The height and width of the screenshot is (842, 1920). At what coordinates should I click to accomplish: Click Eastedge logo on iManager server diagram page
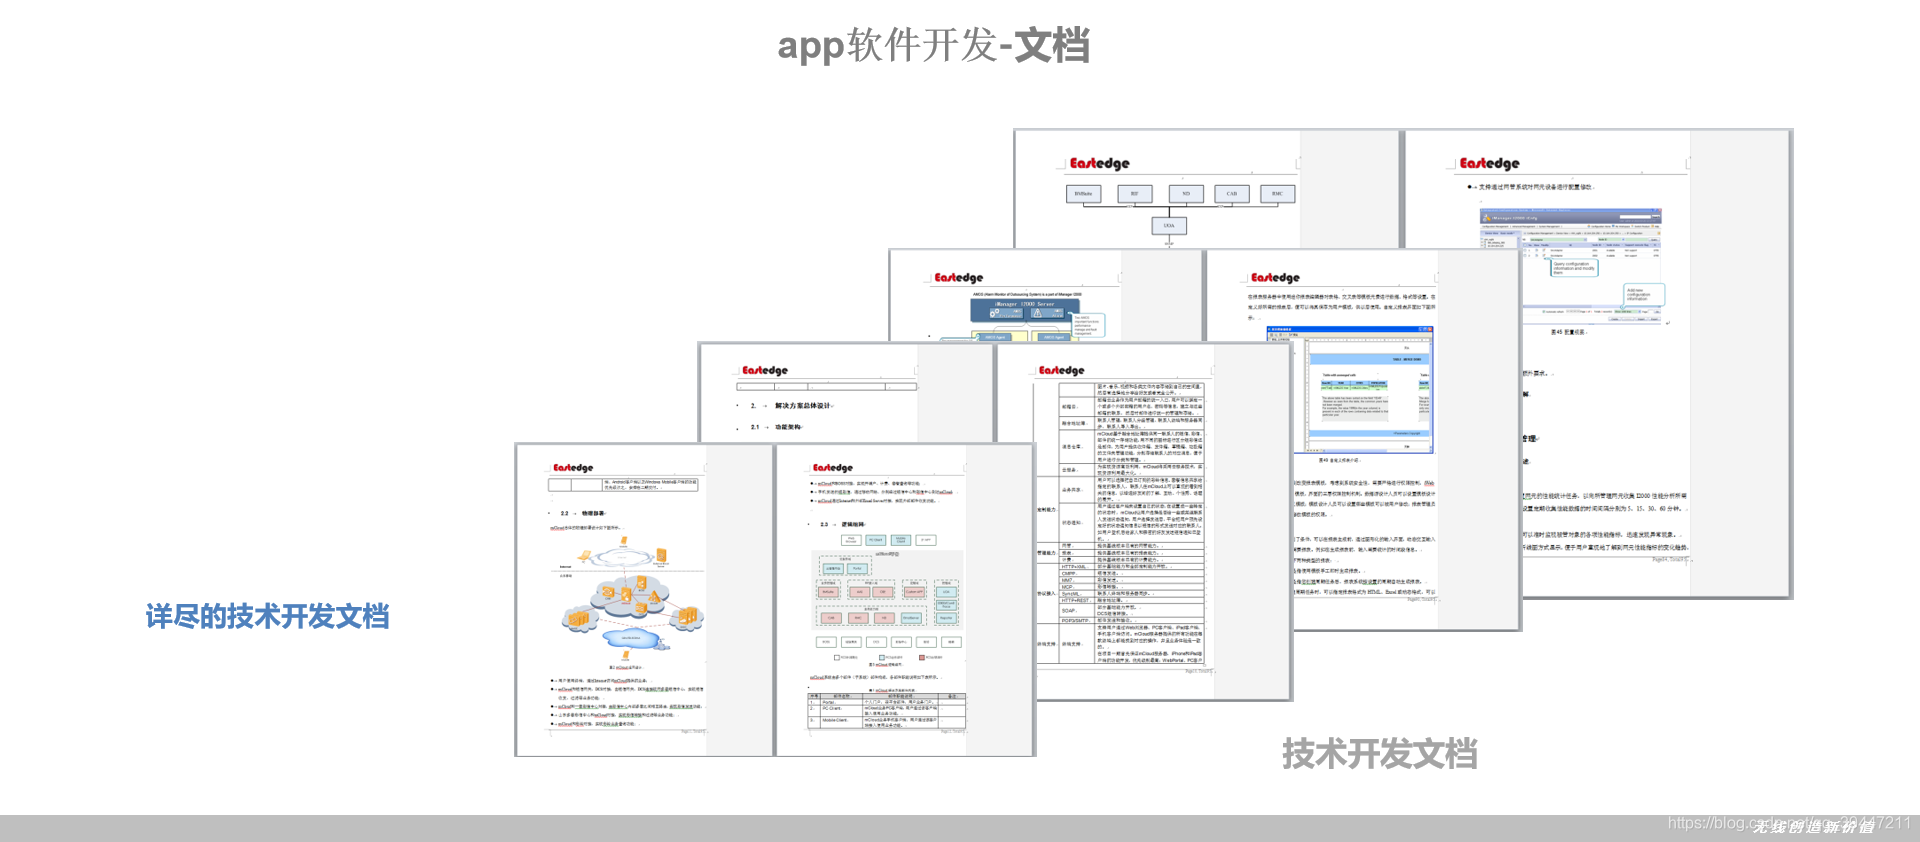point(959,277)
